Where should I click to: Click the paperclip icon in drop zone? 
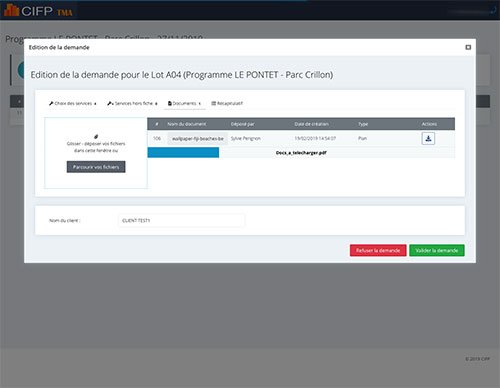point(96,136)
